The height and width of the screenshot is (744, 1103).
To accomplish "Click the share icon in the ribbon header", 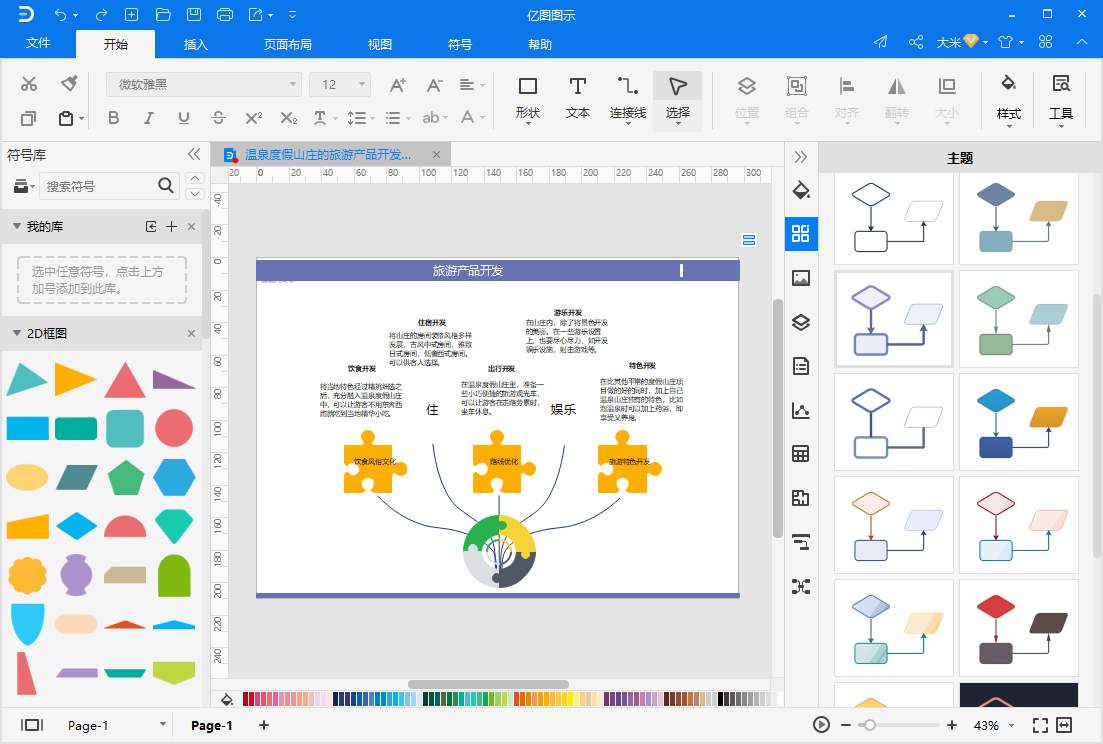I will pos(915,42).
